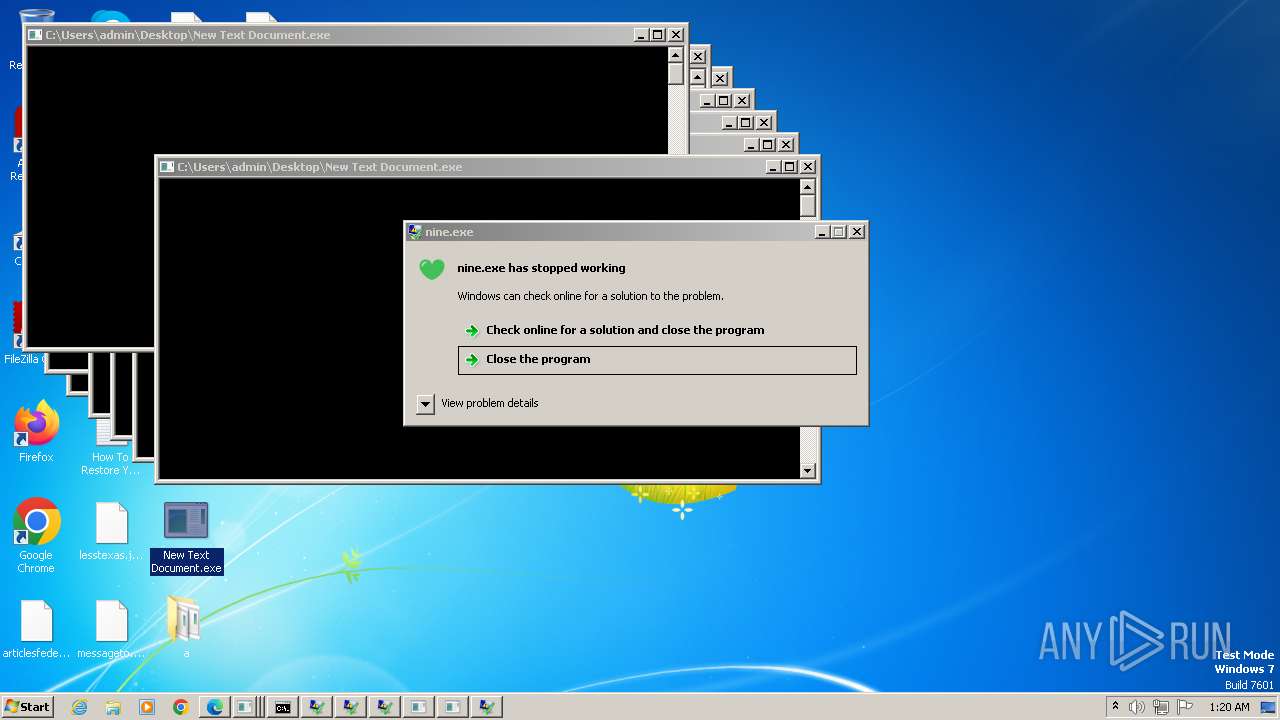Close the front New Text Document.exe console
This screenshot has width=1280, height=720.
808,167
